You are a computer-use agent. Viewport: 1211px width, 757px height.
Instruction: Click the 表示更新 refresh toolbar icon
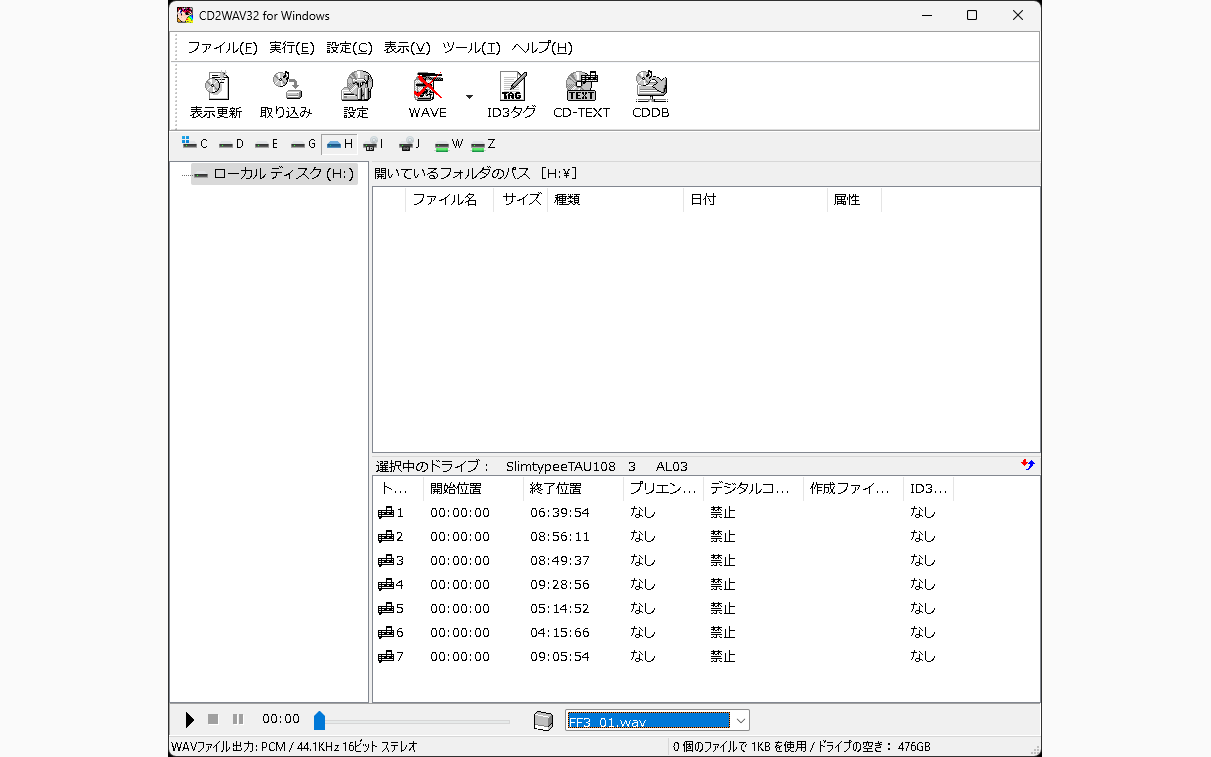click(216, 96)
